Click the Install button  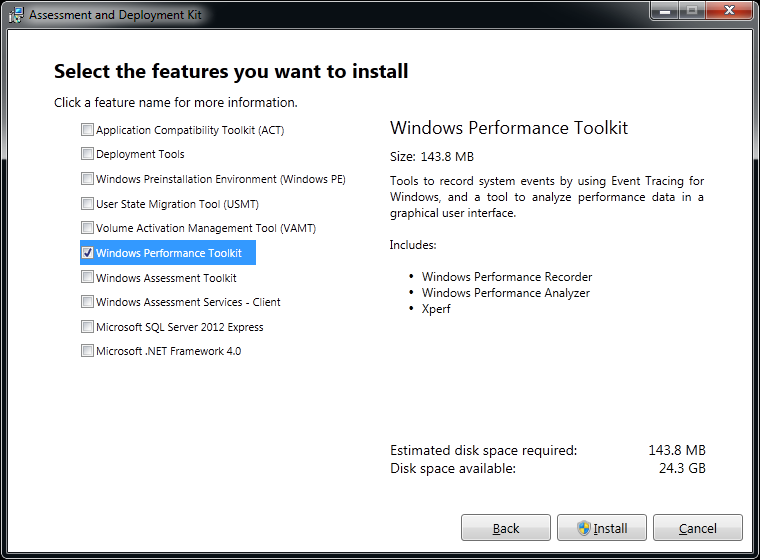point(602,528)
